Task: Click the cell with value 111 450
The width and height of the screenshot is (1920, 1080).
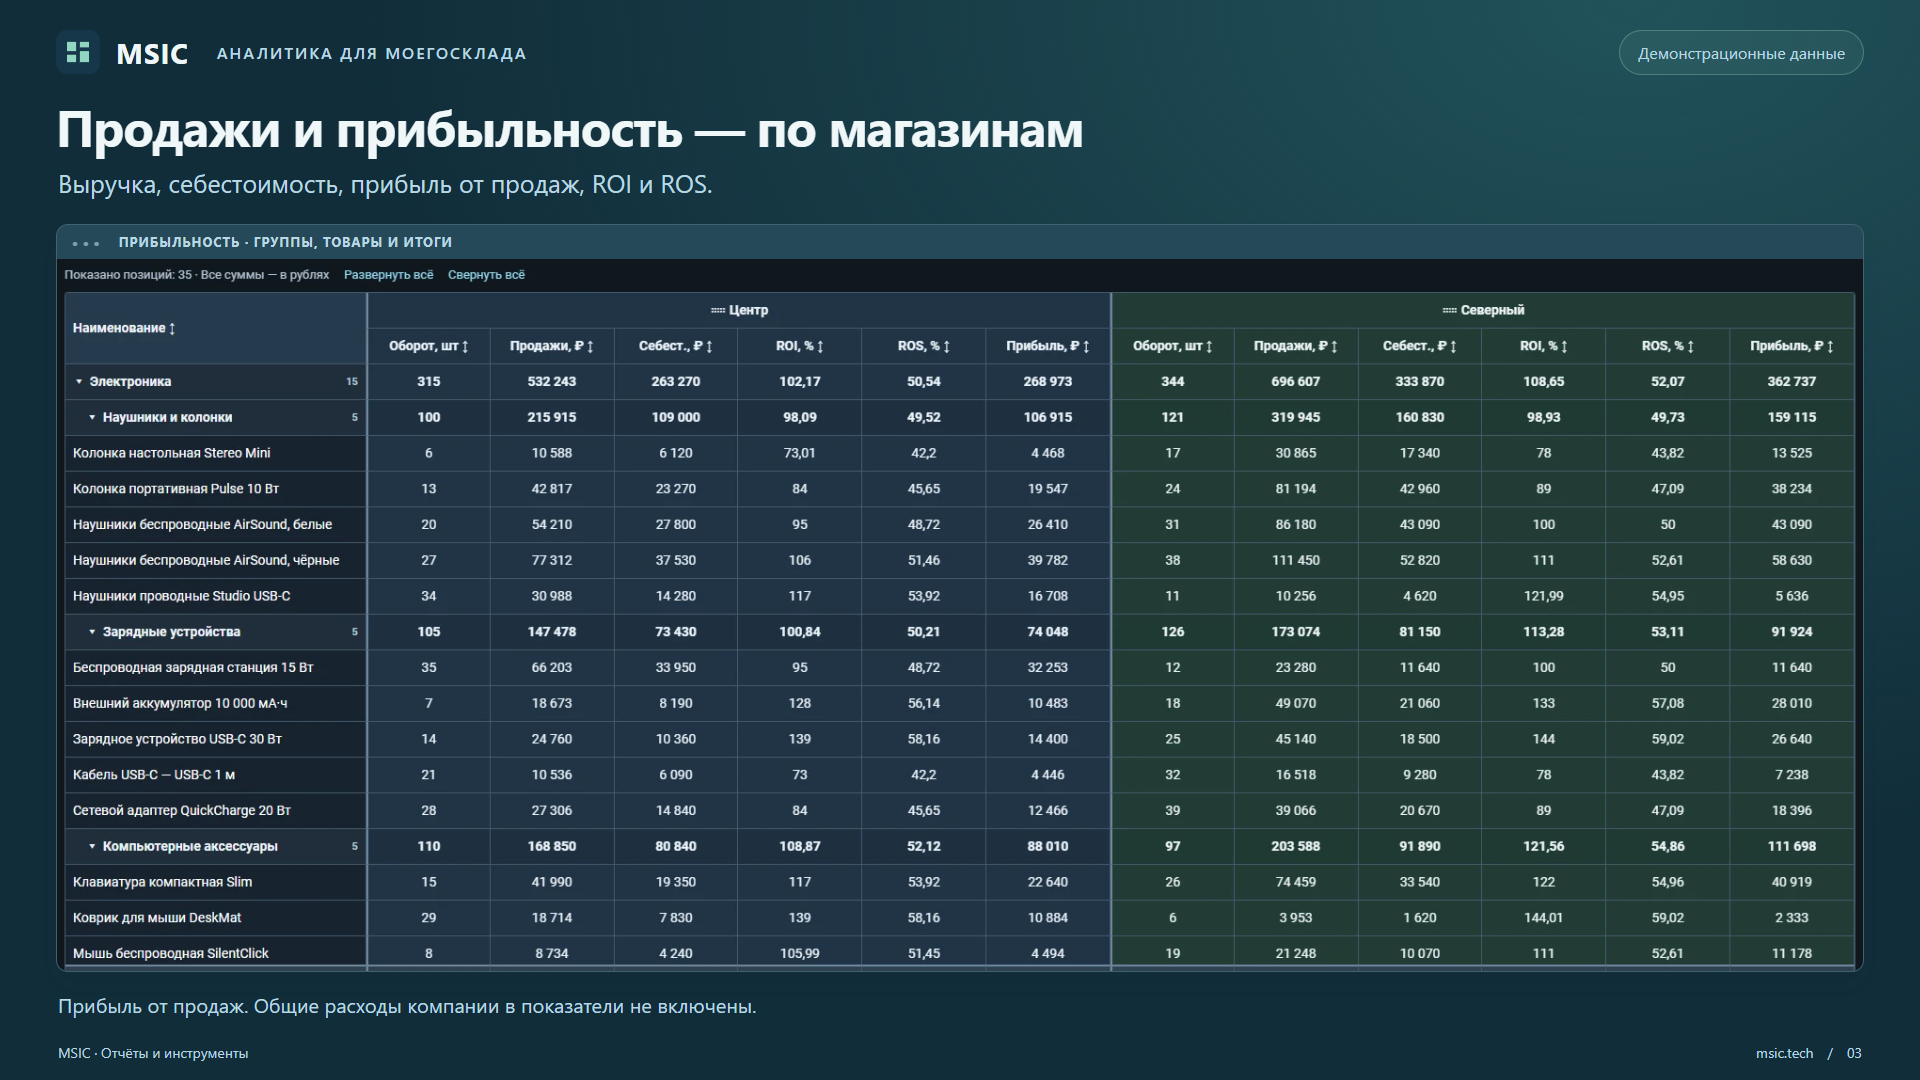Action: pyautogui.click(x=1296, y=561)
